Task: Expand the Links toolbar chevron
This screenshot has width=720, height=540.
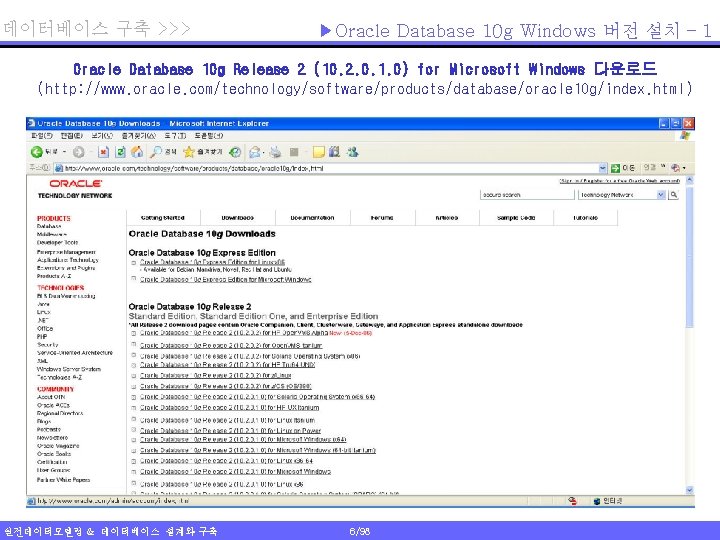Action: 663,167
